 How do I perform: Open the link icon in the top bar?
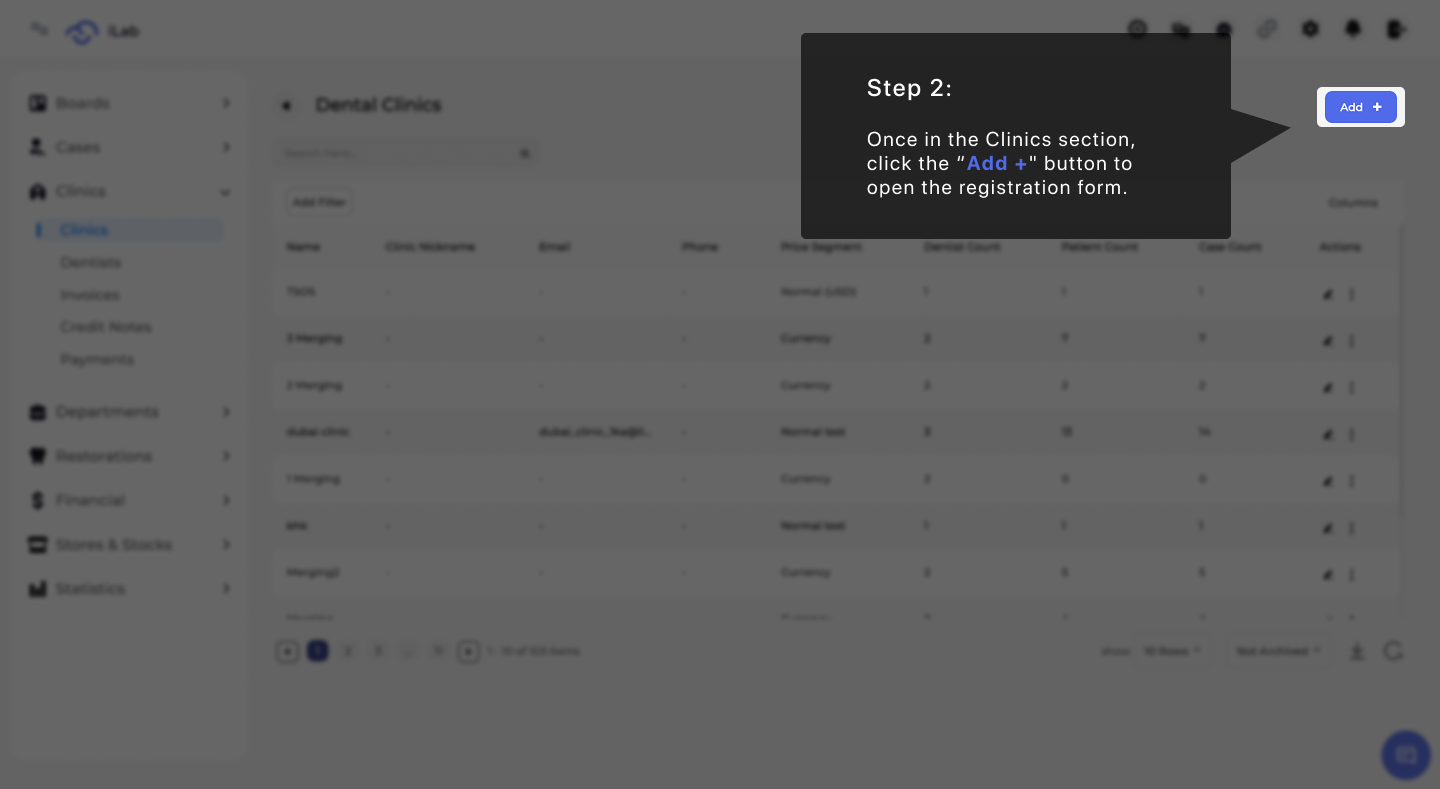tap(1267, 30)
